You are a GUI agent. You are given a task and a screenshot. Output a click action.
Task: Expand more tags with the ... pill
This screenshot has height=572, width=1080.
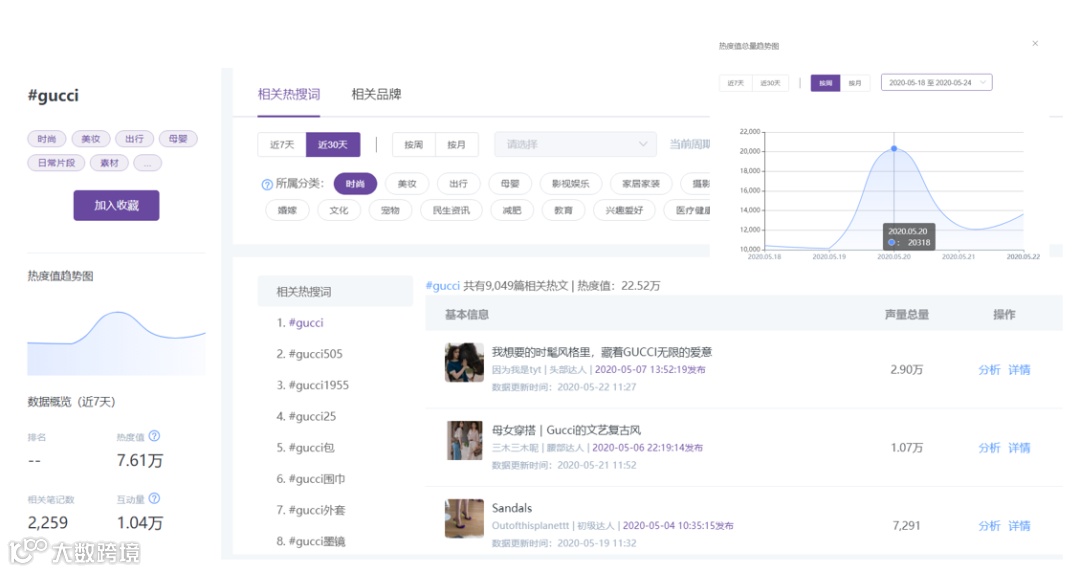(x=147, y=163)
